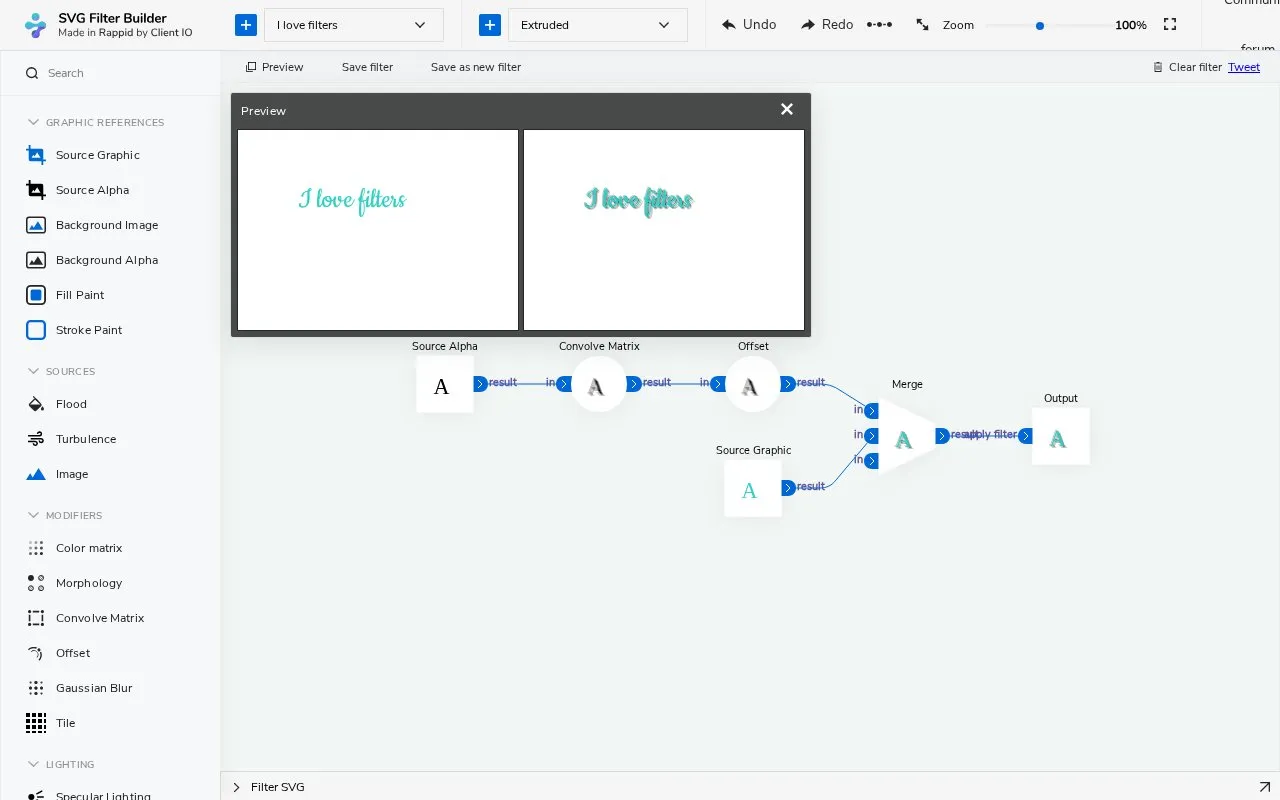Choose the Tile modifier icon
Image resolution: width=1280 pixels, height=800 pixels.
coord(36,723)
